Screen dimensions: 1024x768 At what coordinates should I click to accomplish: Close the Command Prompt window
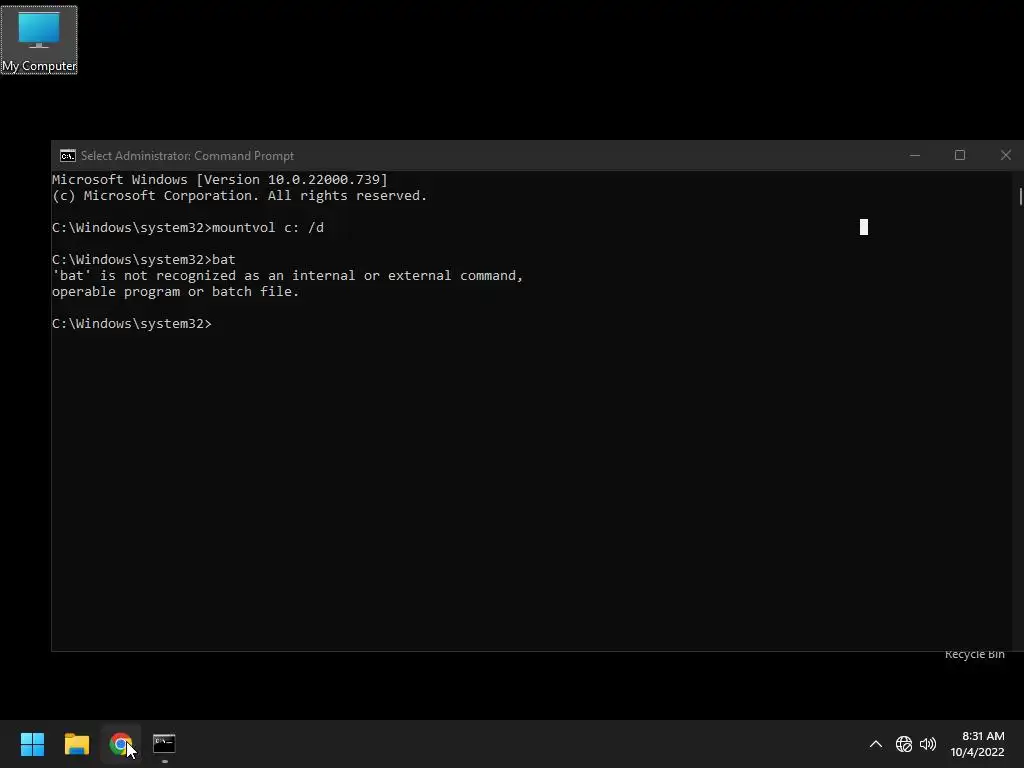(1005, 155)
